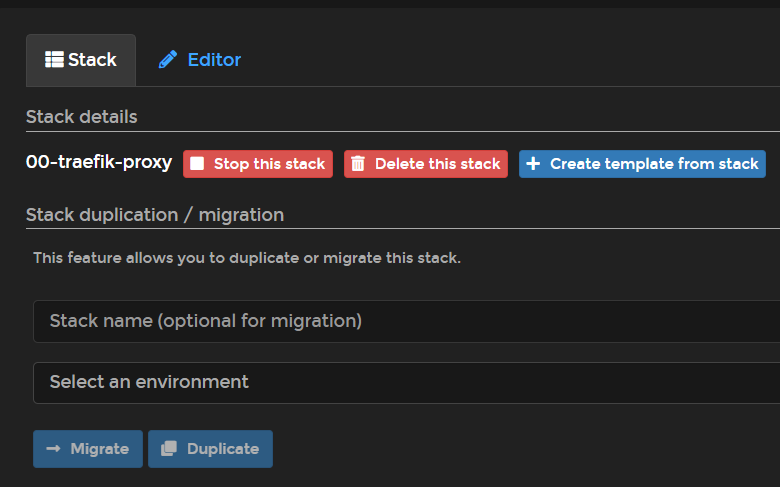The width and height of the screenshot is (780, 487).
Task: Click the 'This feature allows you' description text
Action: (247, 258)
